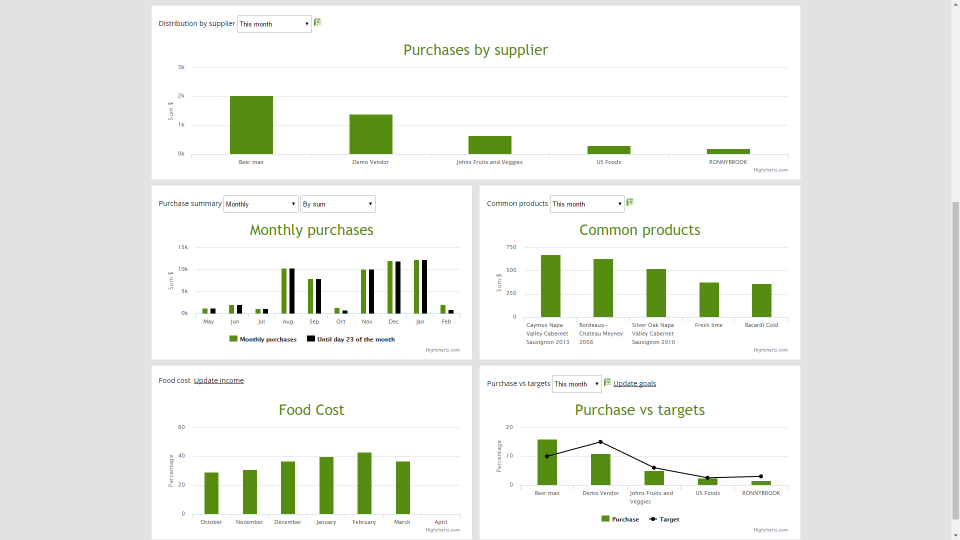960x540 pixels.
Task: Toggle the Monthly purchases legend series
Action: pos(263,339)
